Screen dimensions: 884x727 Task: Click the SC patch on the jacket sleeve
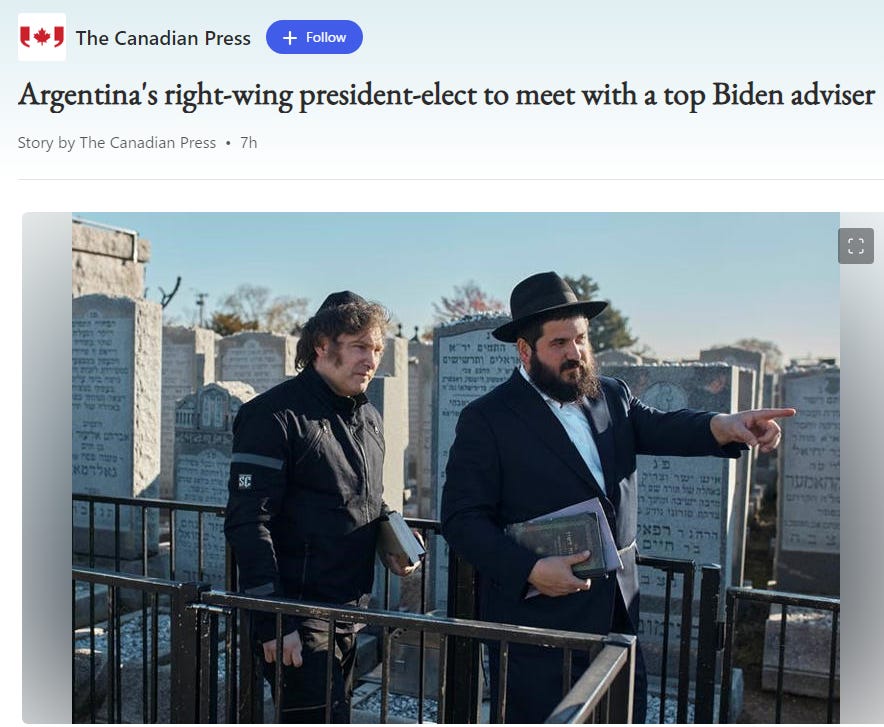[x=245, y=481]
